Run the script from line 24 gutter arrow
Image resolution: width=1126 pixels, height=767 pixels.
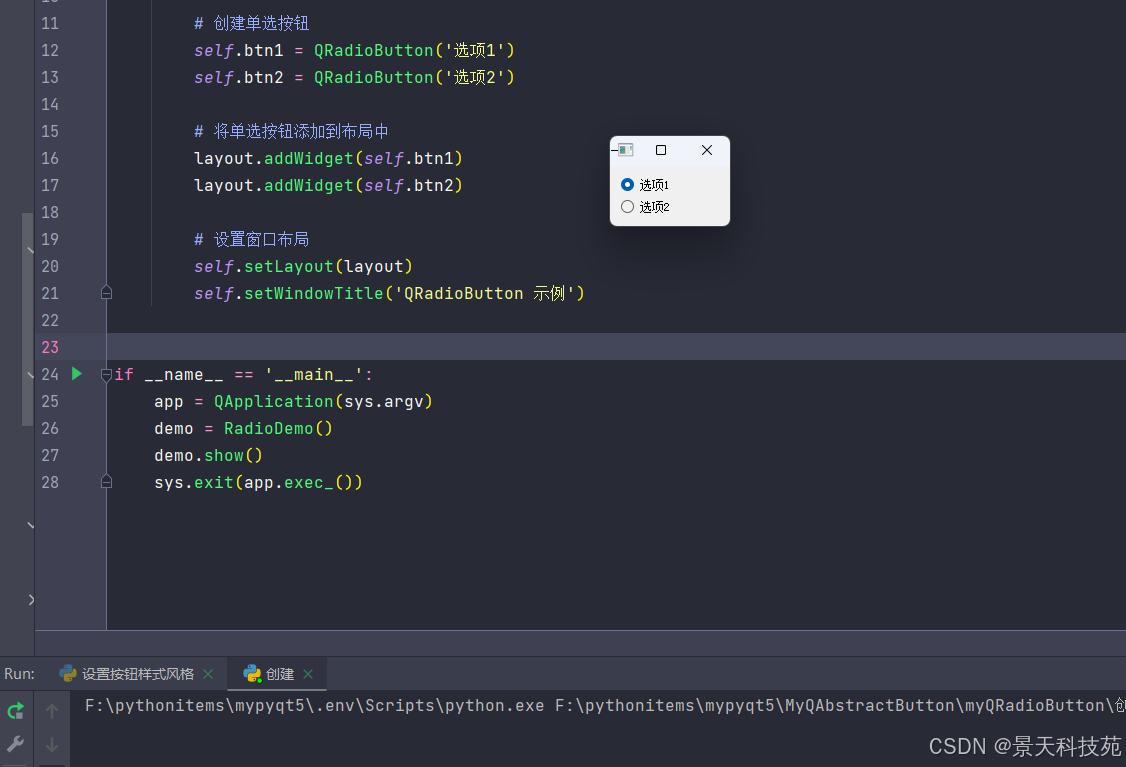(77, 373)
